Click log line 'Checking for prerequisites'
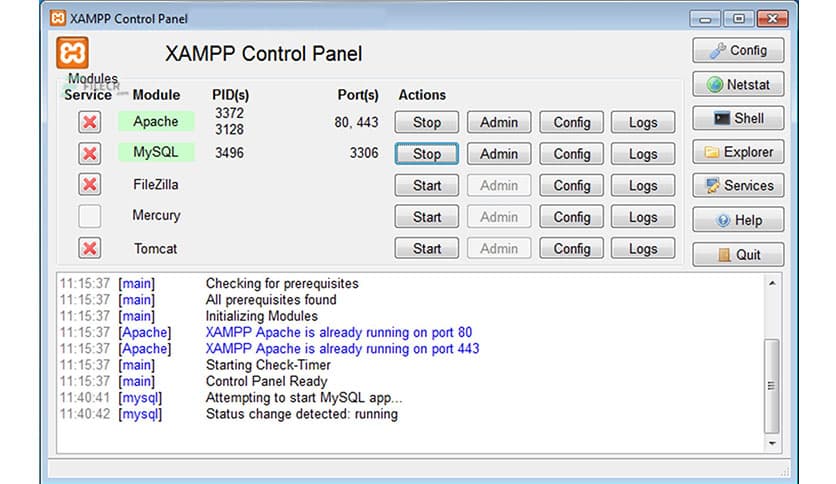This screenshot has width=836, height=484. (x=282, y=283)
